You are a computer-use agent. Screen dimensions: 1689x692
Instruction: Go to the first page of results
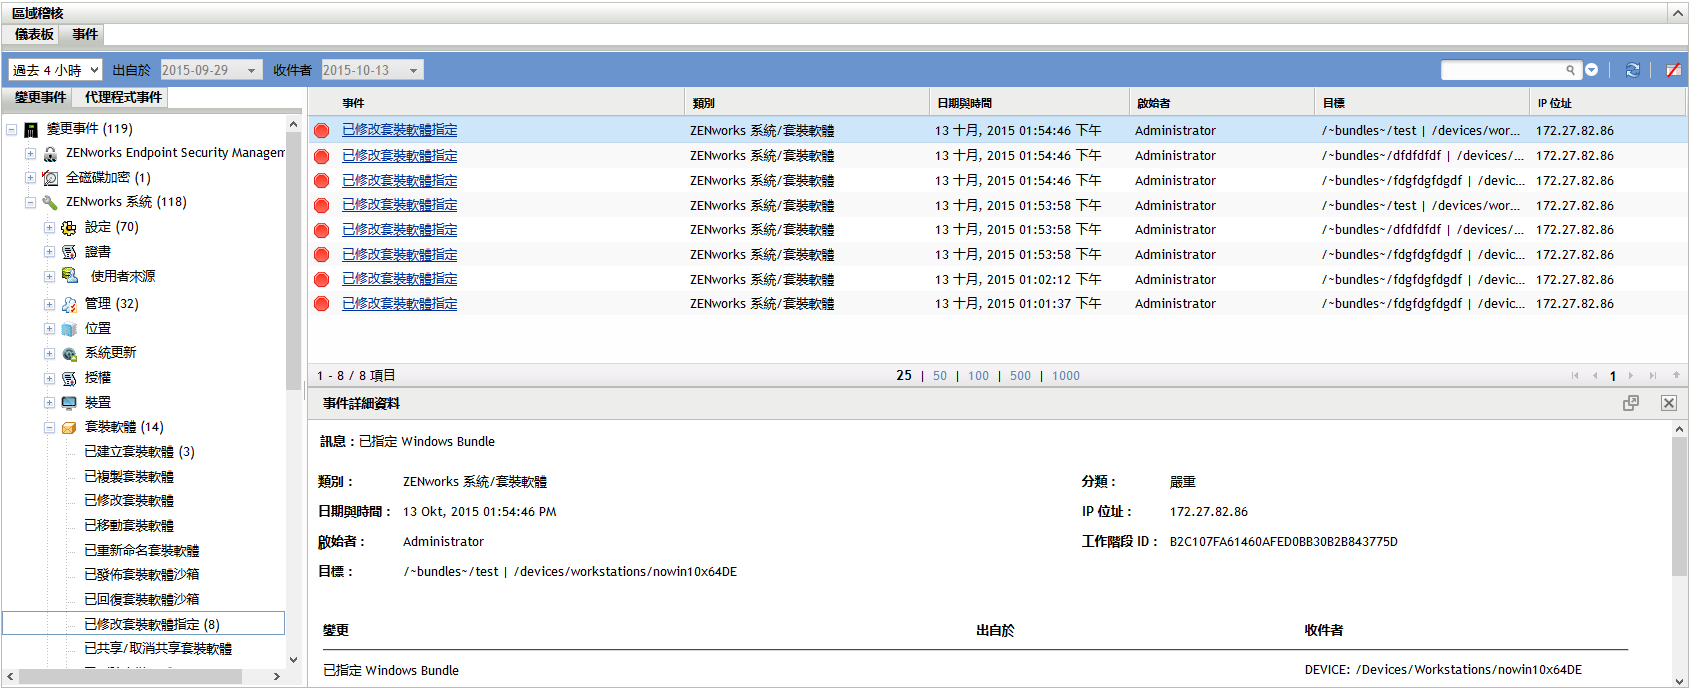(1575, 376)
